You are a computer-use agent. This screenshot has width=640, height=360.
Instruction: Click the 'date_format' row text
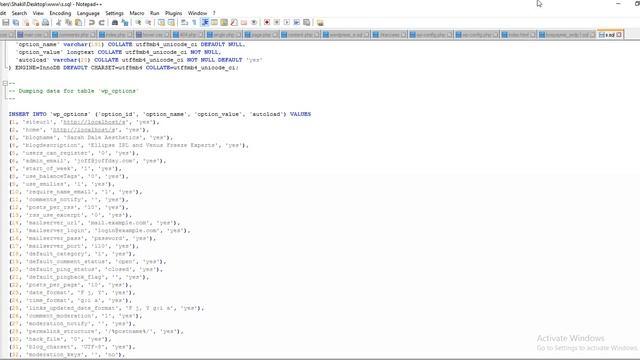pos(72,293)
